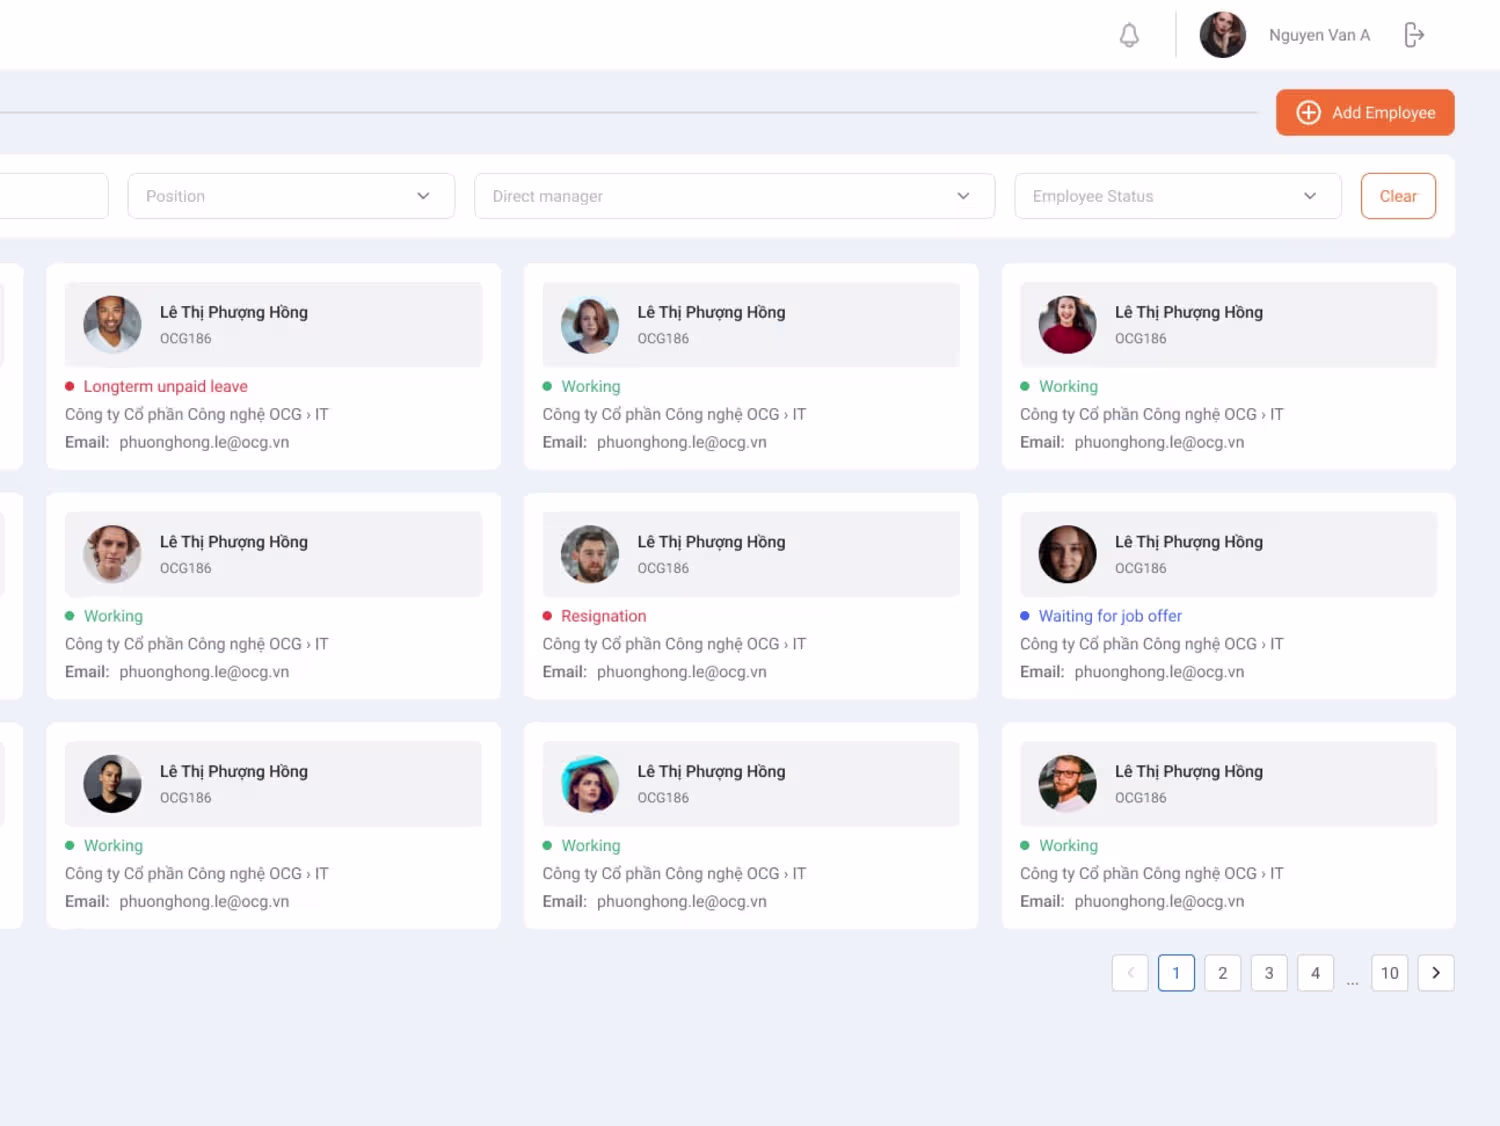Click the Waiting for job offer status
This screenshot has height=1126, width=1500.
[x=1110, y=616]
